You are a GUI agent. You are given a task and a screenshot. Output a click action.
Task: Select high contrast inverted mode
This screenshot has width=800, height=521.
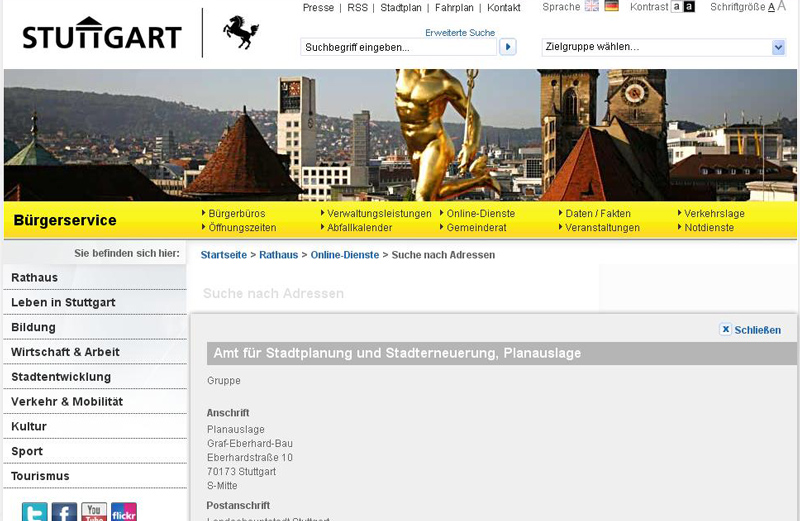(x=689, y=7)
